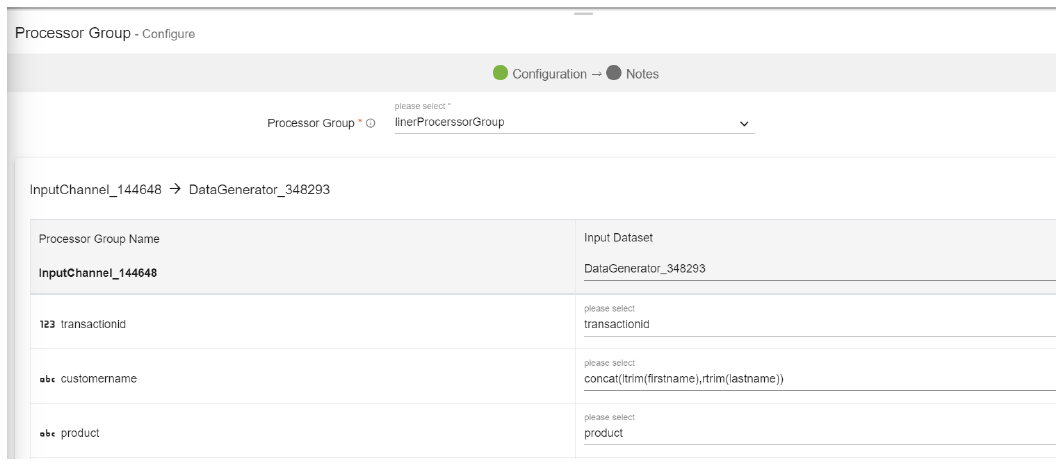Click the Processor Group - Configure title

101,34
